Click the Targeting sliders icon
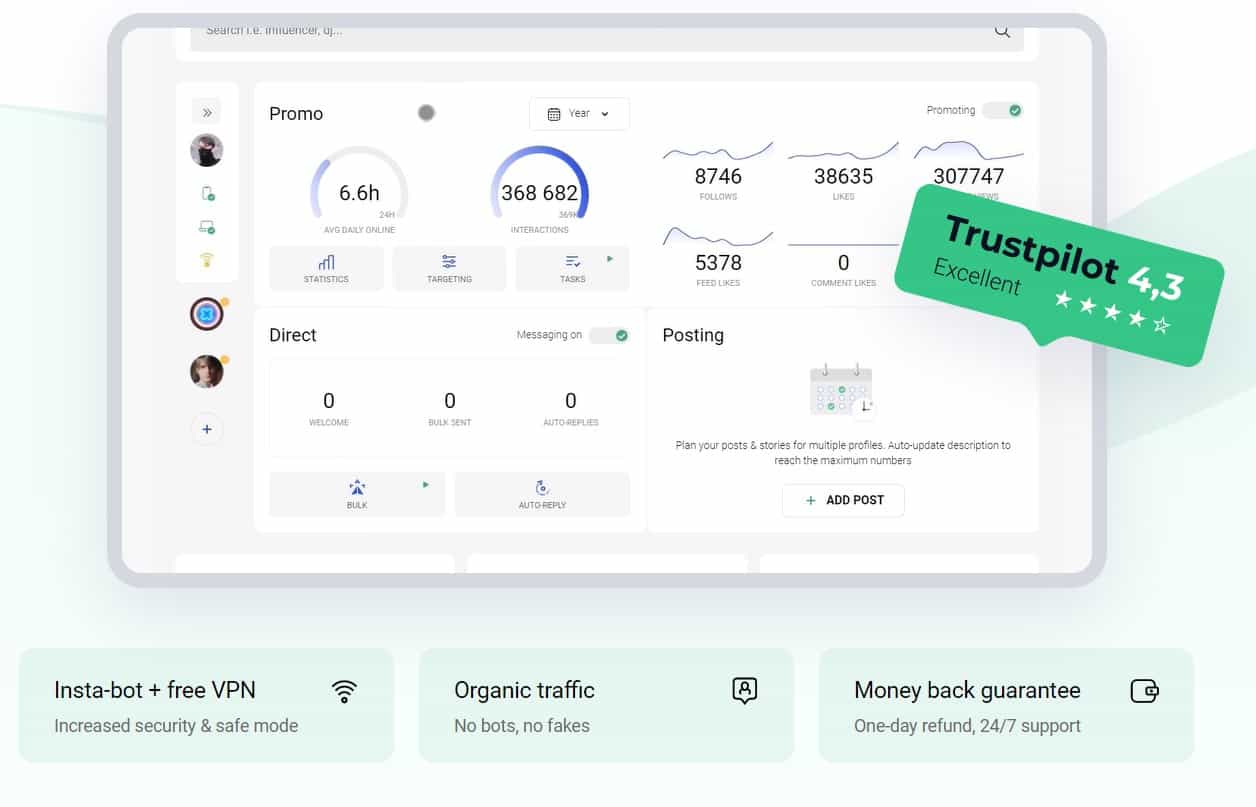Viewport: 1256px width, 807px height. tap(449, 262)
